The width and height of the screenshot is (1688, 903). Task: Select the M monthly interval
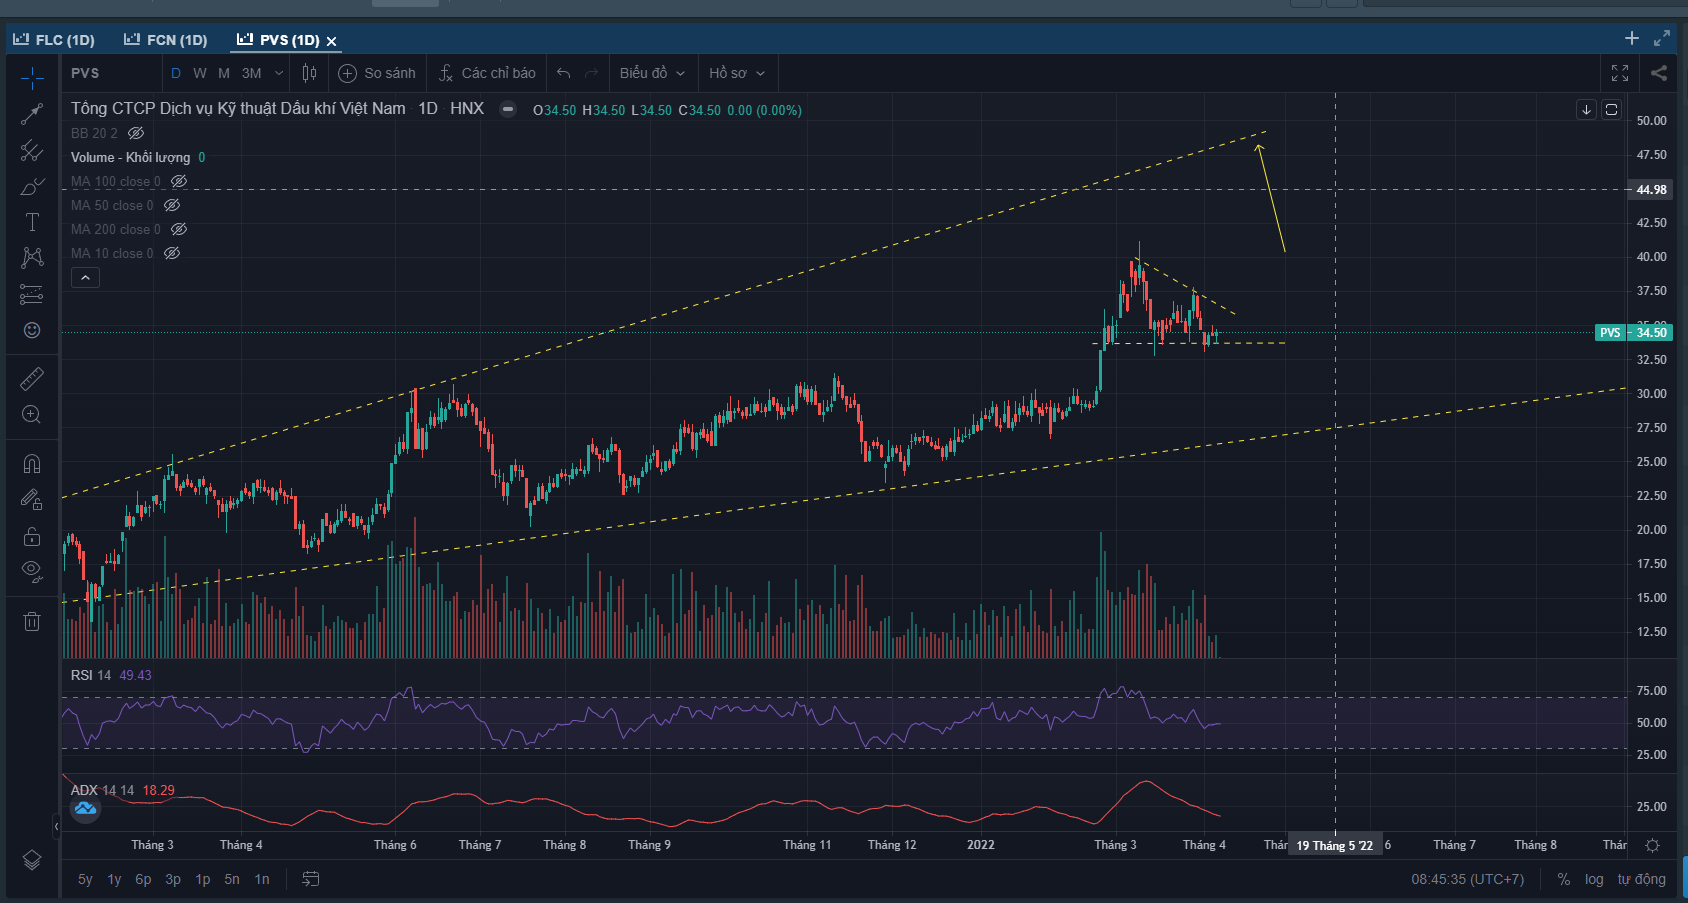224,73
